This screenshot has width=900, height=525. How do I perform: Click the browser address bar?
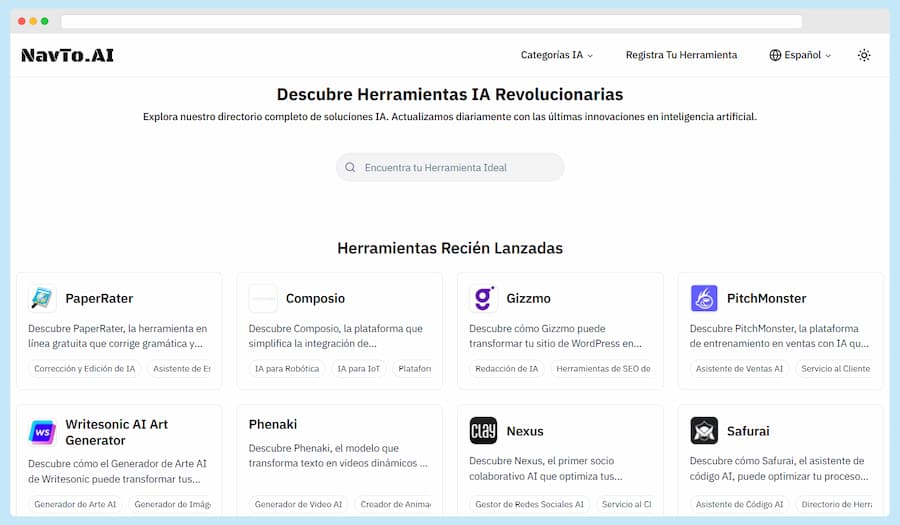tap(431, 21)
